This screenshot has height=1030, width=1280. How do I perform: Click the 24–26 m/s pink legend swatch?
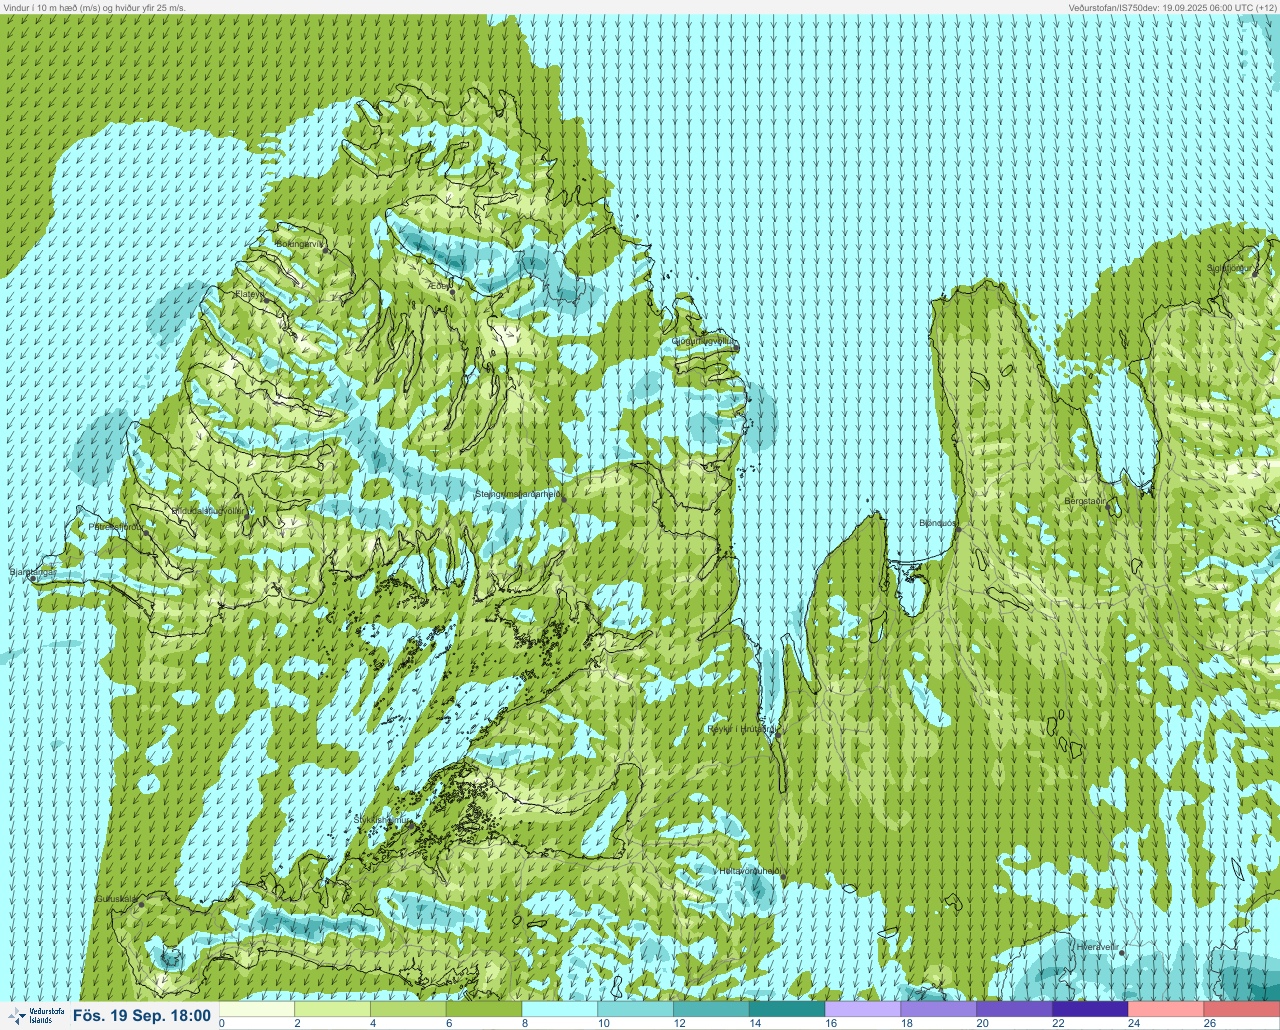(x=1166, y=1009)
